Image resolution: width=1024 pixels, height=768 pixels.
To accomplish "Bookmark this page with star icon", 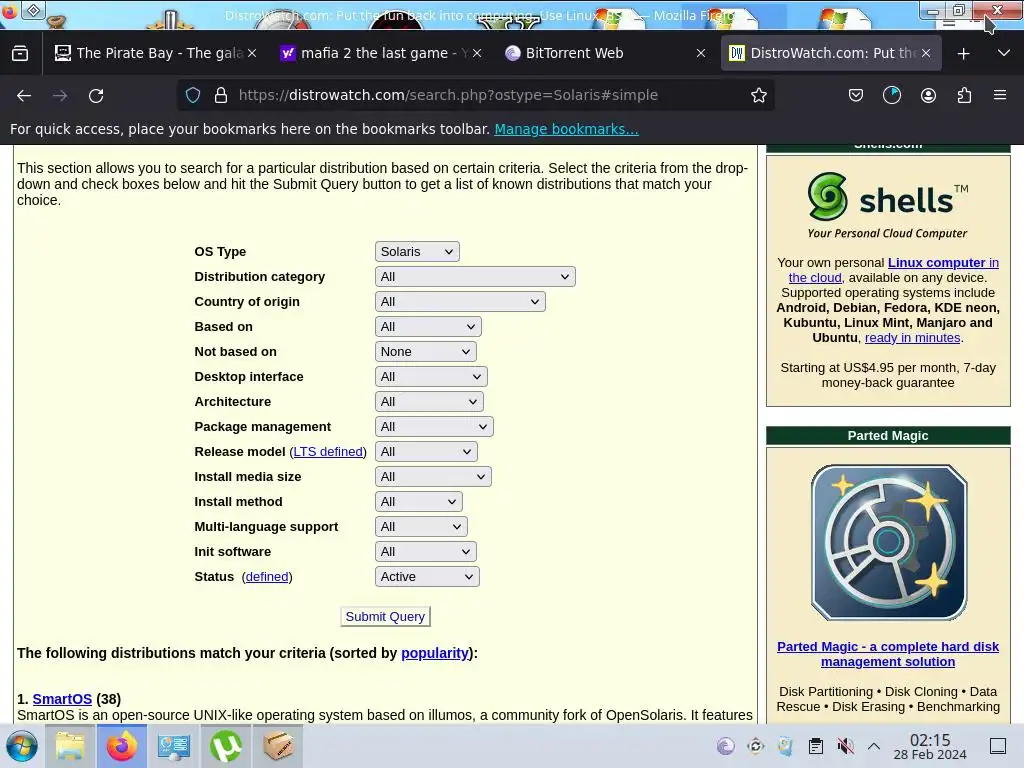I will point(758,95).
